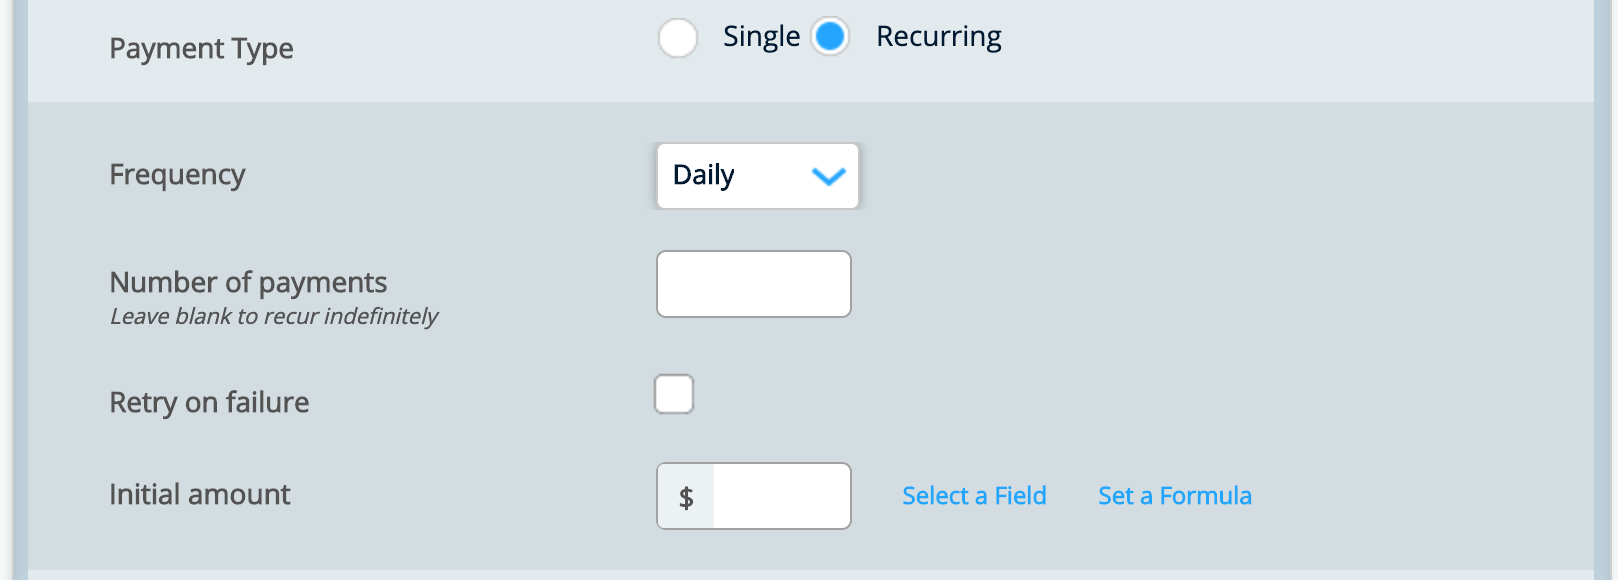Click the Initial amount label
1618x580 pixels.
pyautogui.click(x=199, y=494)
